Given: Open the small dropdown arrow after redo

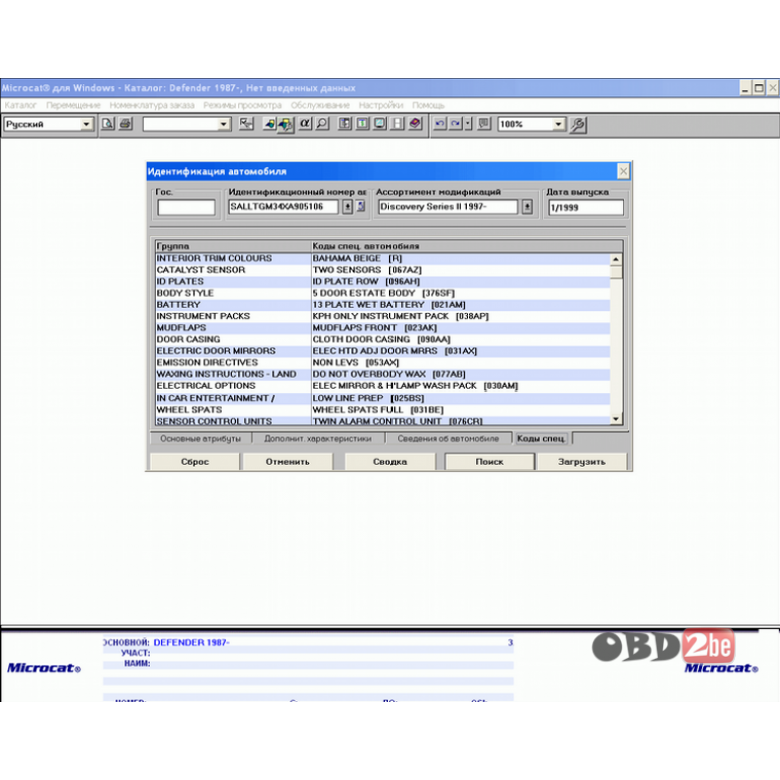Looking at the screenshot, I should [468, 123].
